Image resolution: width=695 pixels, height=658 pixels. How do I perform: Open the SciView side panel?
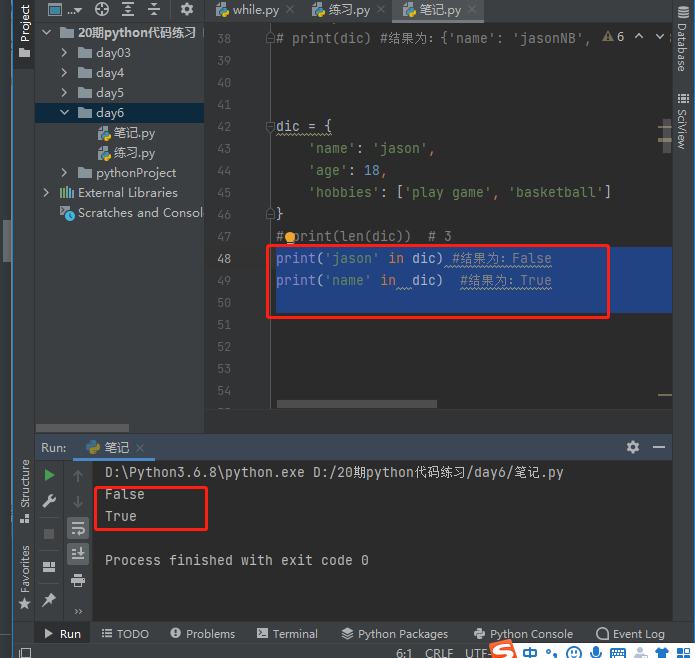point(683,121)
